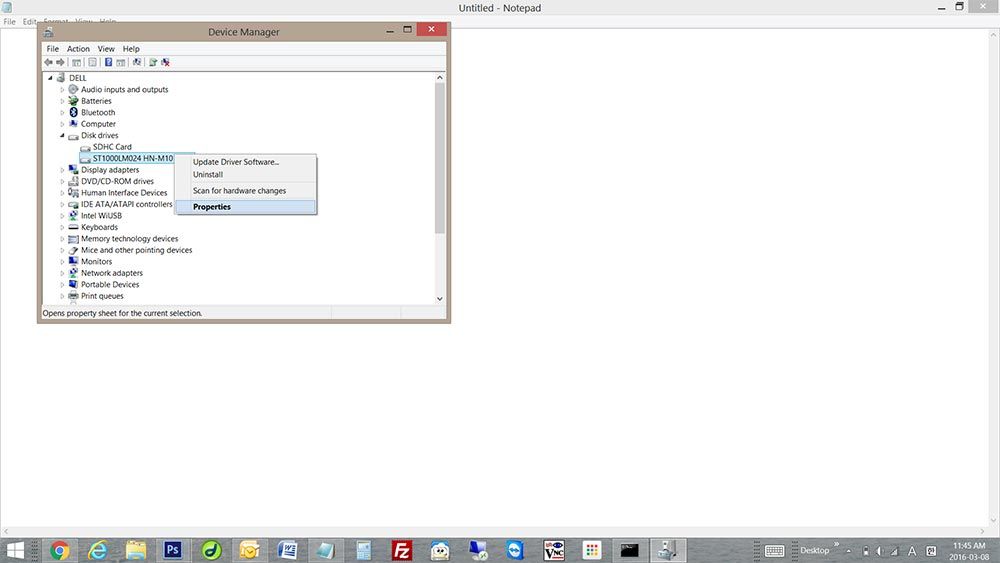Image resolution: width=1000 pixels, height=563 pixels.
Task: Expand the Bluetooth node
Action: [62, 113]
